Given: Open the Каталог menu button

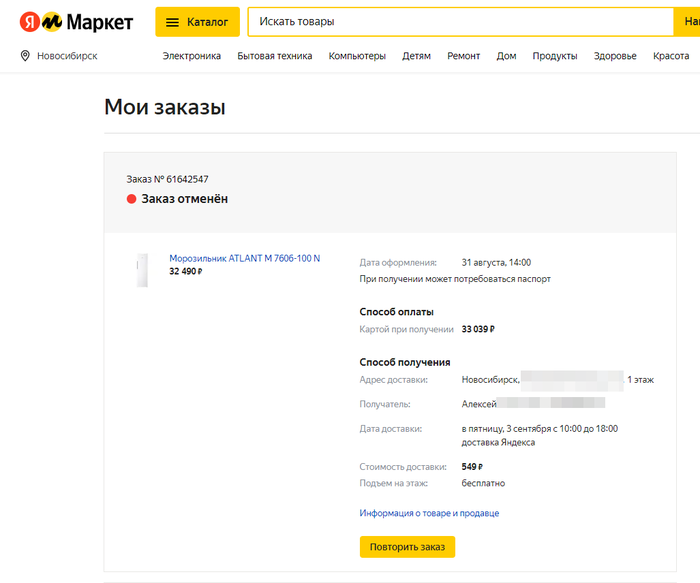Looking at the screenshot, I should 197,22.
